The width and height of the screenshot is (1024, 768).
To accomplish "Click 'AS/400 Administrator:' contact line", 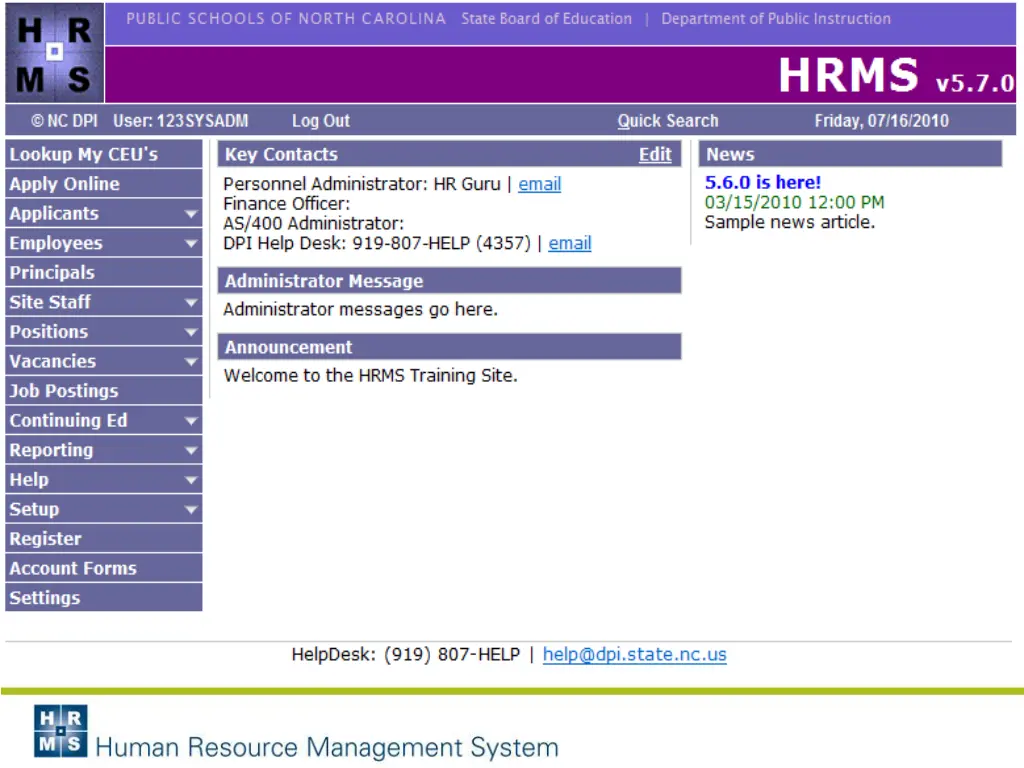I will pos(313,223).
